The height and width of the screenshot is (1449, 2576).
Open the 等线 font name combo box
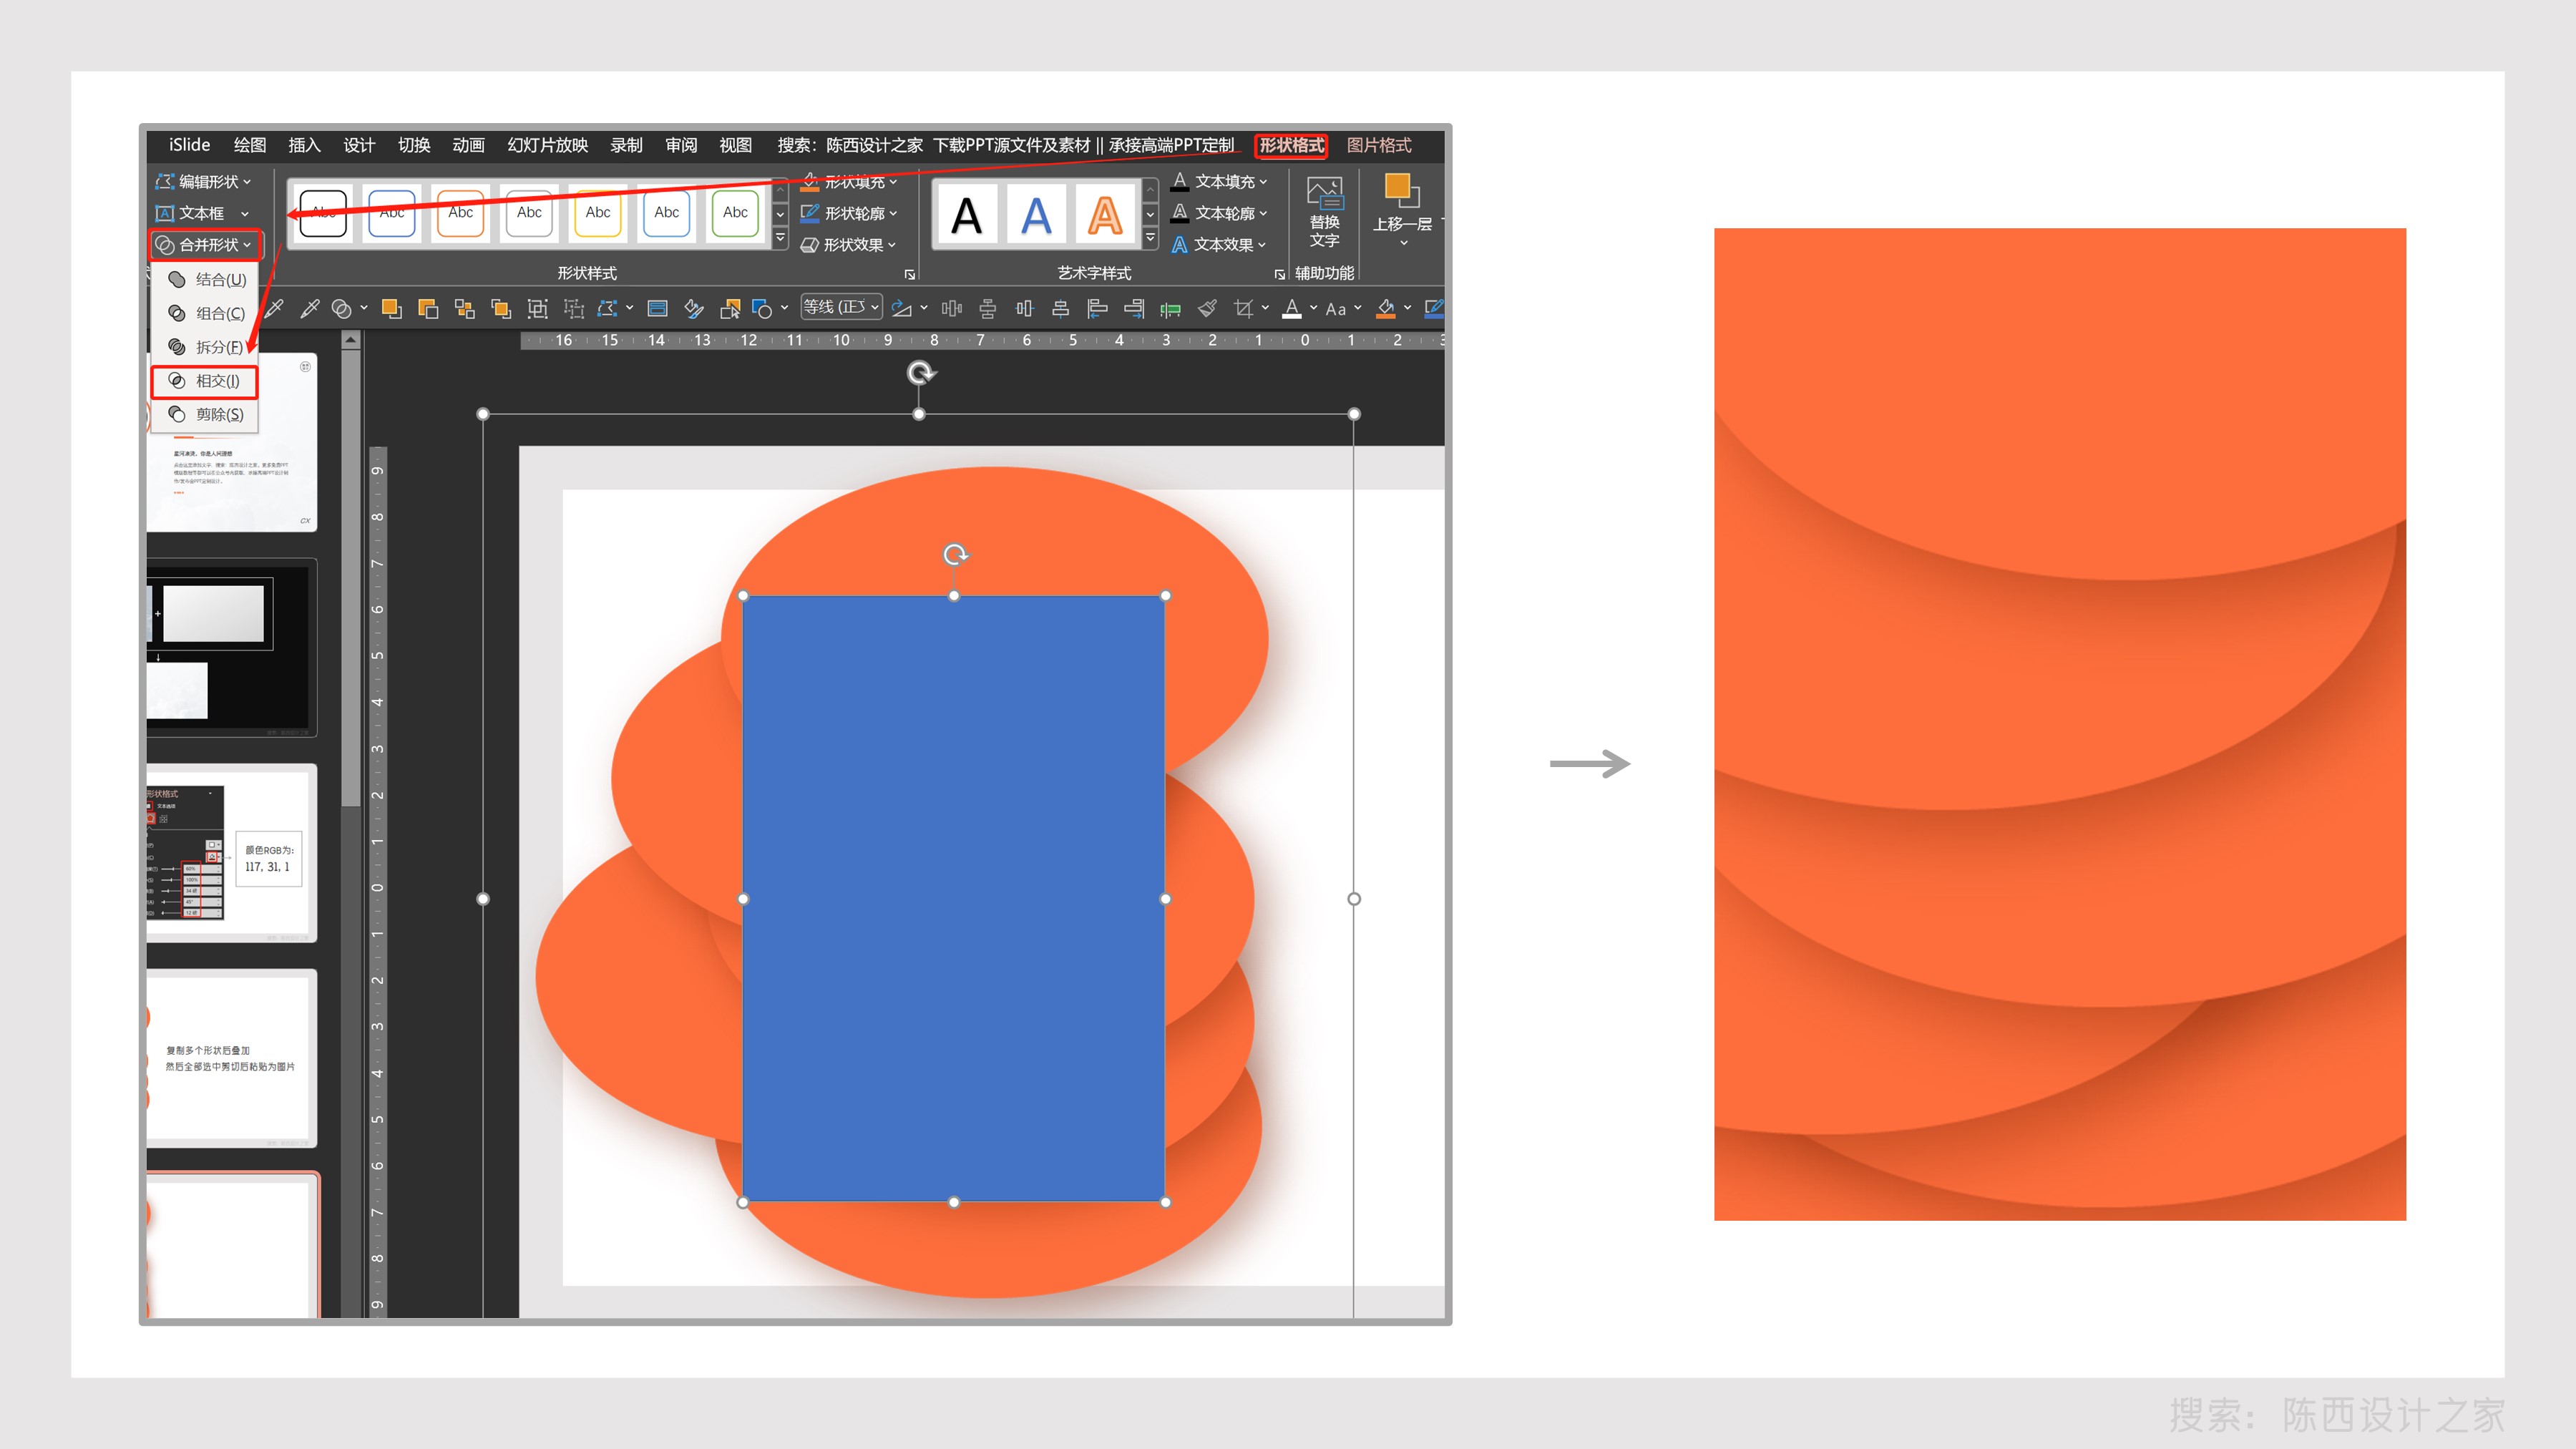click(841, 308)
